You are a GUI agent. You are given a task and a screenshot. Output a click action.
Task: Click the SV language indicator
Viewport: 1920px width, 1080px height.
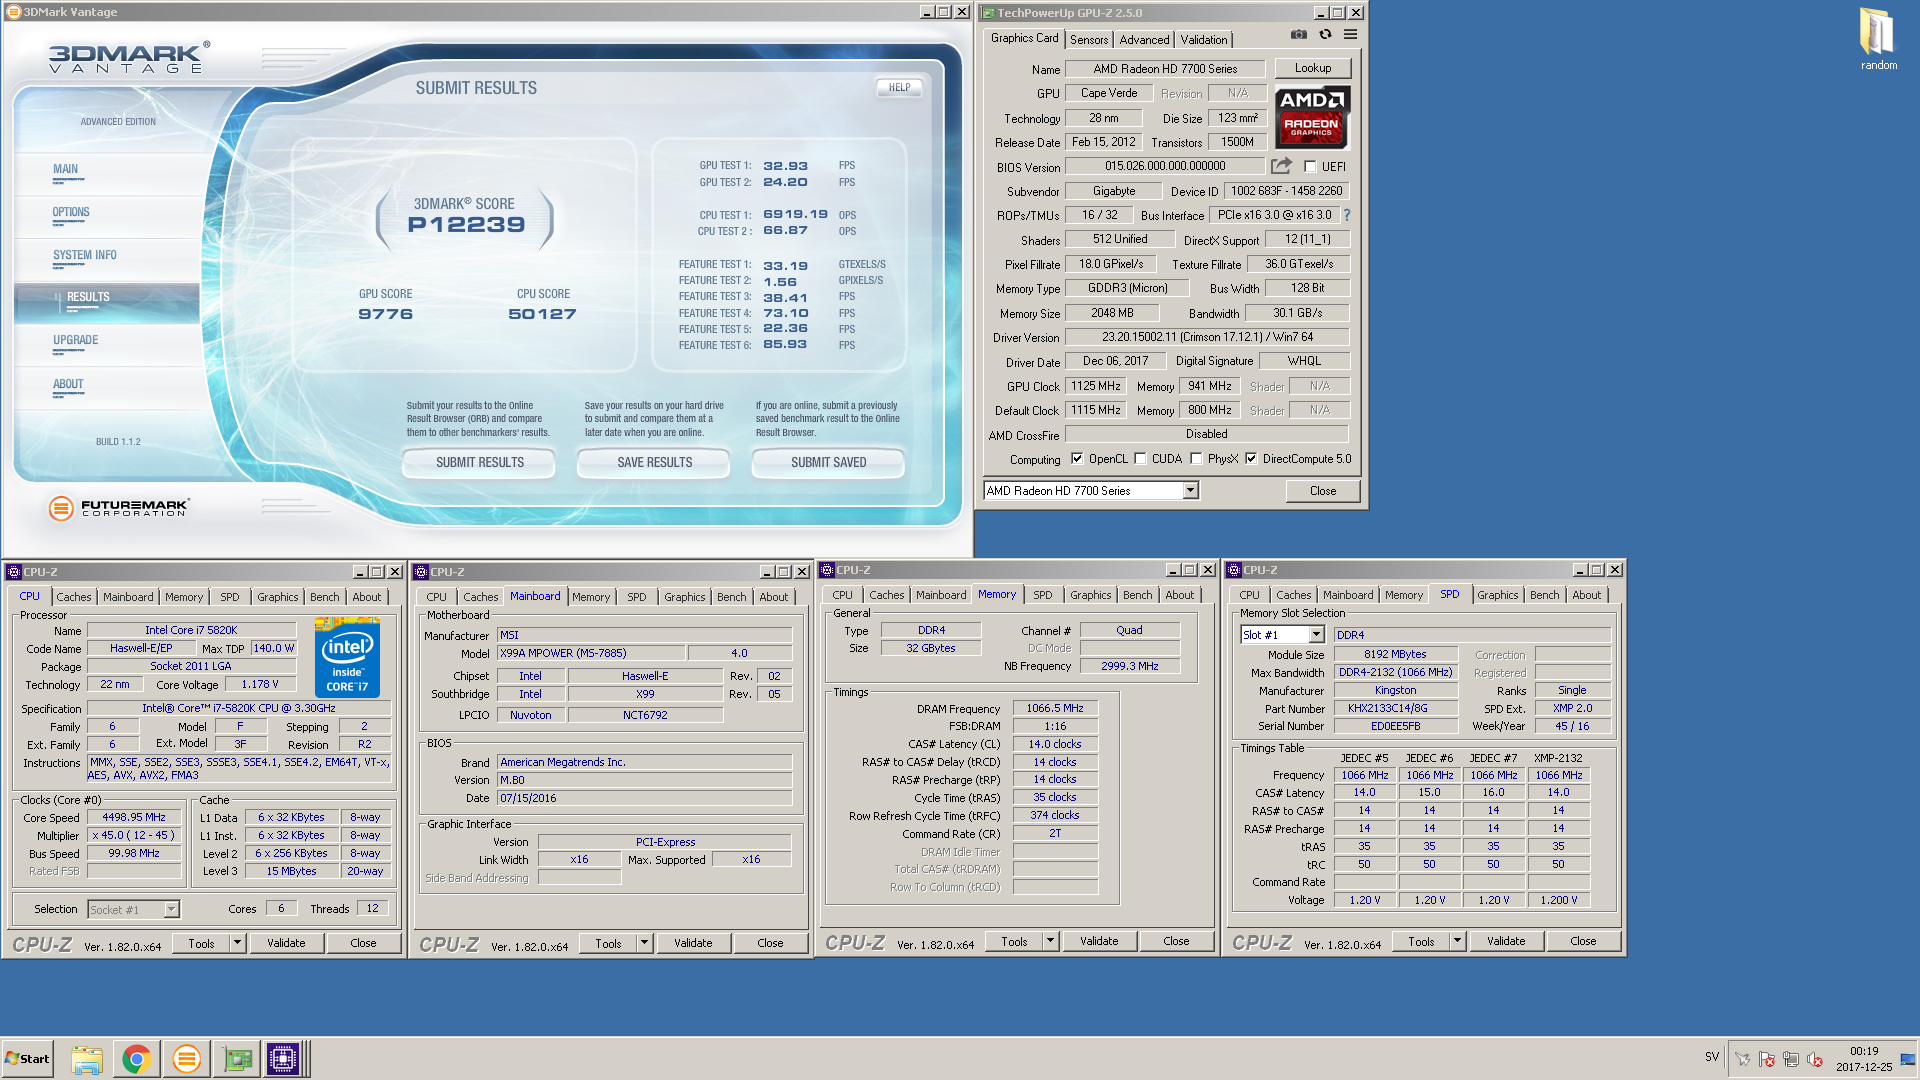coord(1712,1057)
